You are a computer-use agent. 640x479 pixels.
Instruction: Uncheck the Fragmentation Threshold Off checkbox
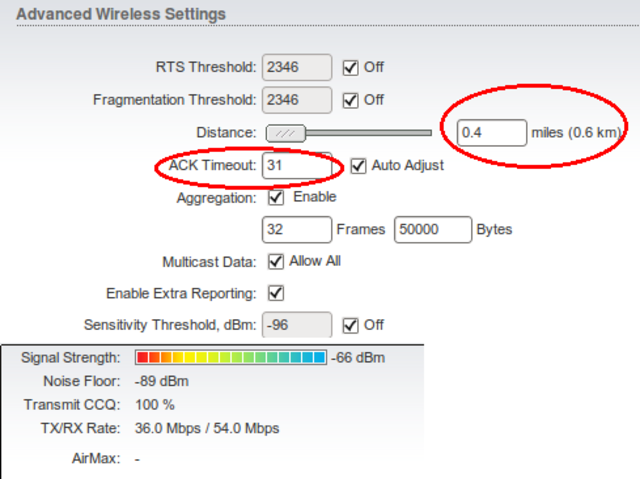click(350, 100)
